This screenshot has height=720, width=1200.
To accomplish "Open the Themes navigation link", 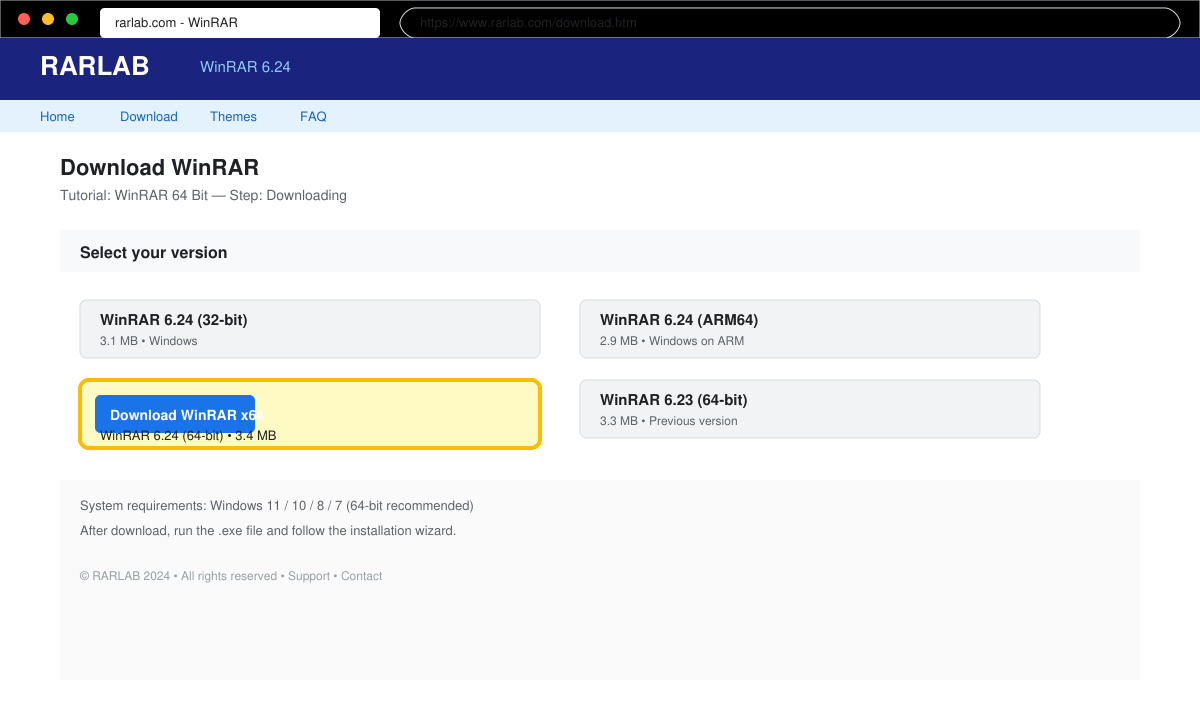I will coord(233,116).
